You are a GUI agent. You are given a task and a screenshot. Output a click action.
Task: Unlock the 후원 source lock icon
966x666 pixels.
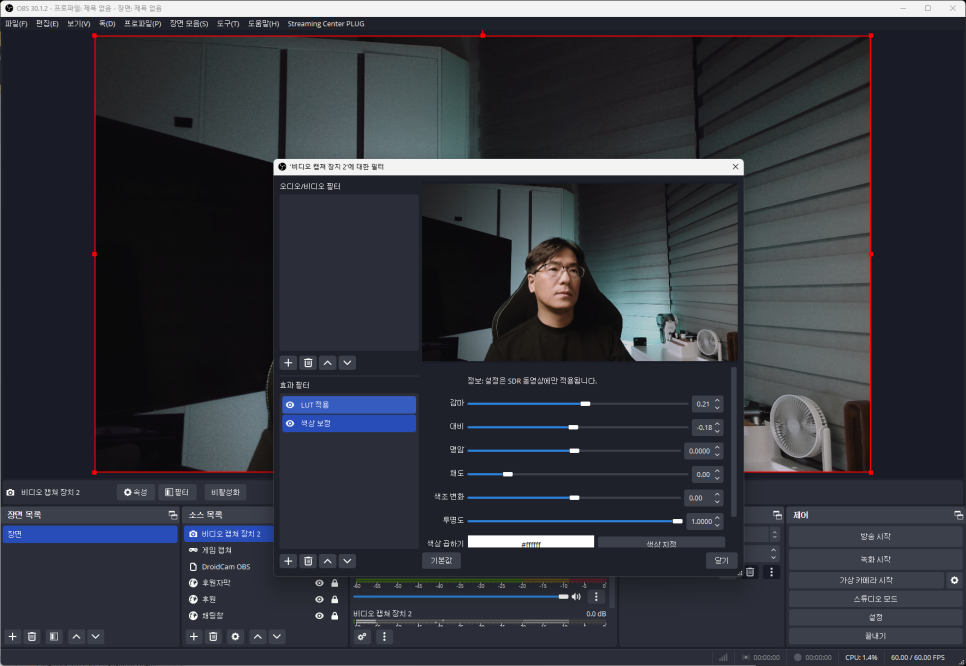click(335, 599)
